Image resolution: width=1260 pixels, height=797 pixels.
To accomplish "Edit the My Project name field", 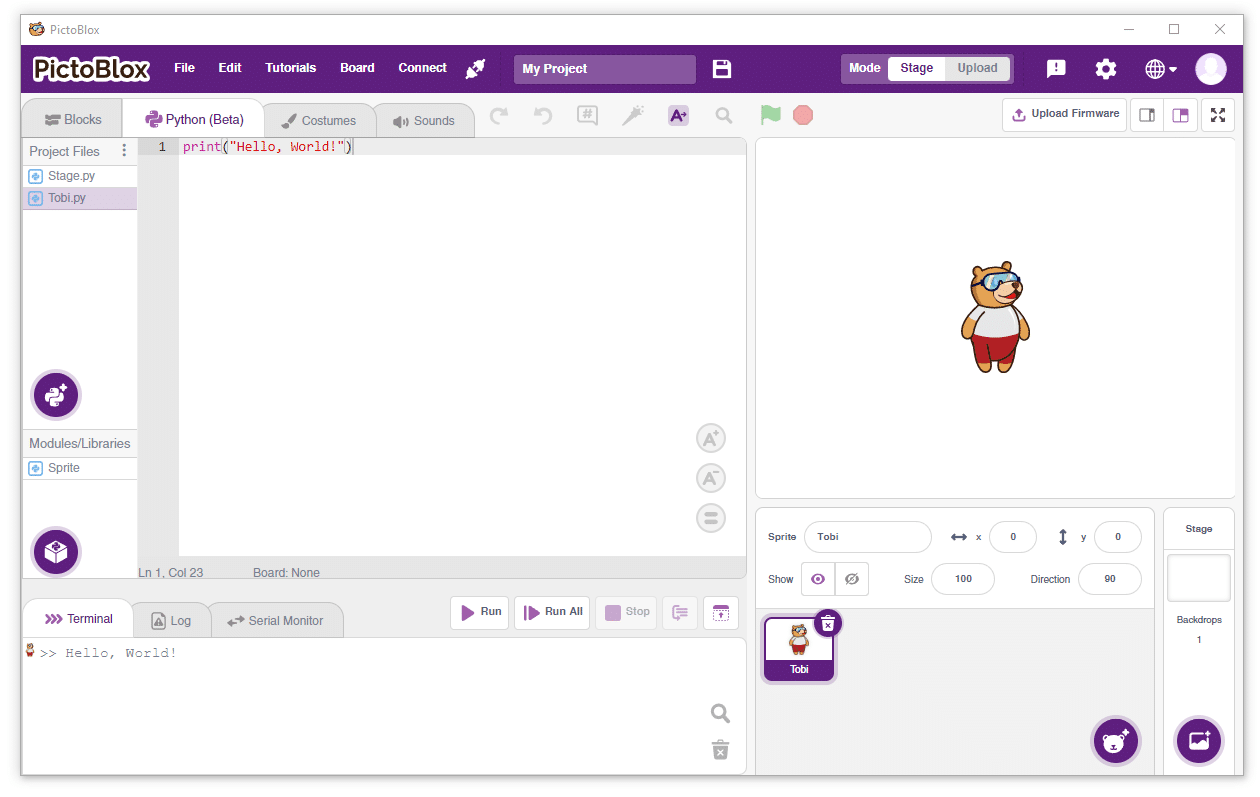I will click(x=605, y=69).
